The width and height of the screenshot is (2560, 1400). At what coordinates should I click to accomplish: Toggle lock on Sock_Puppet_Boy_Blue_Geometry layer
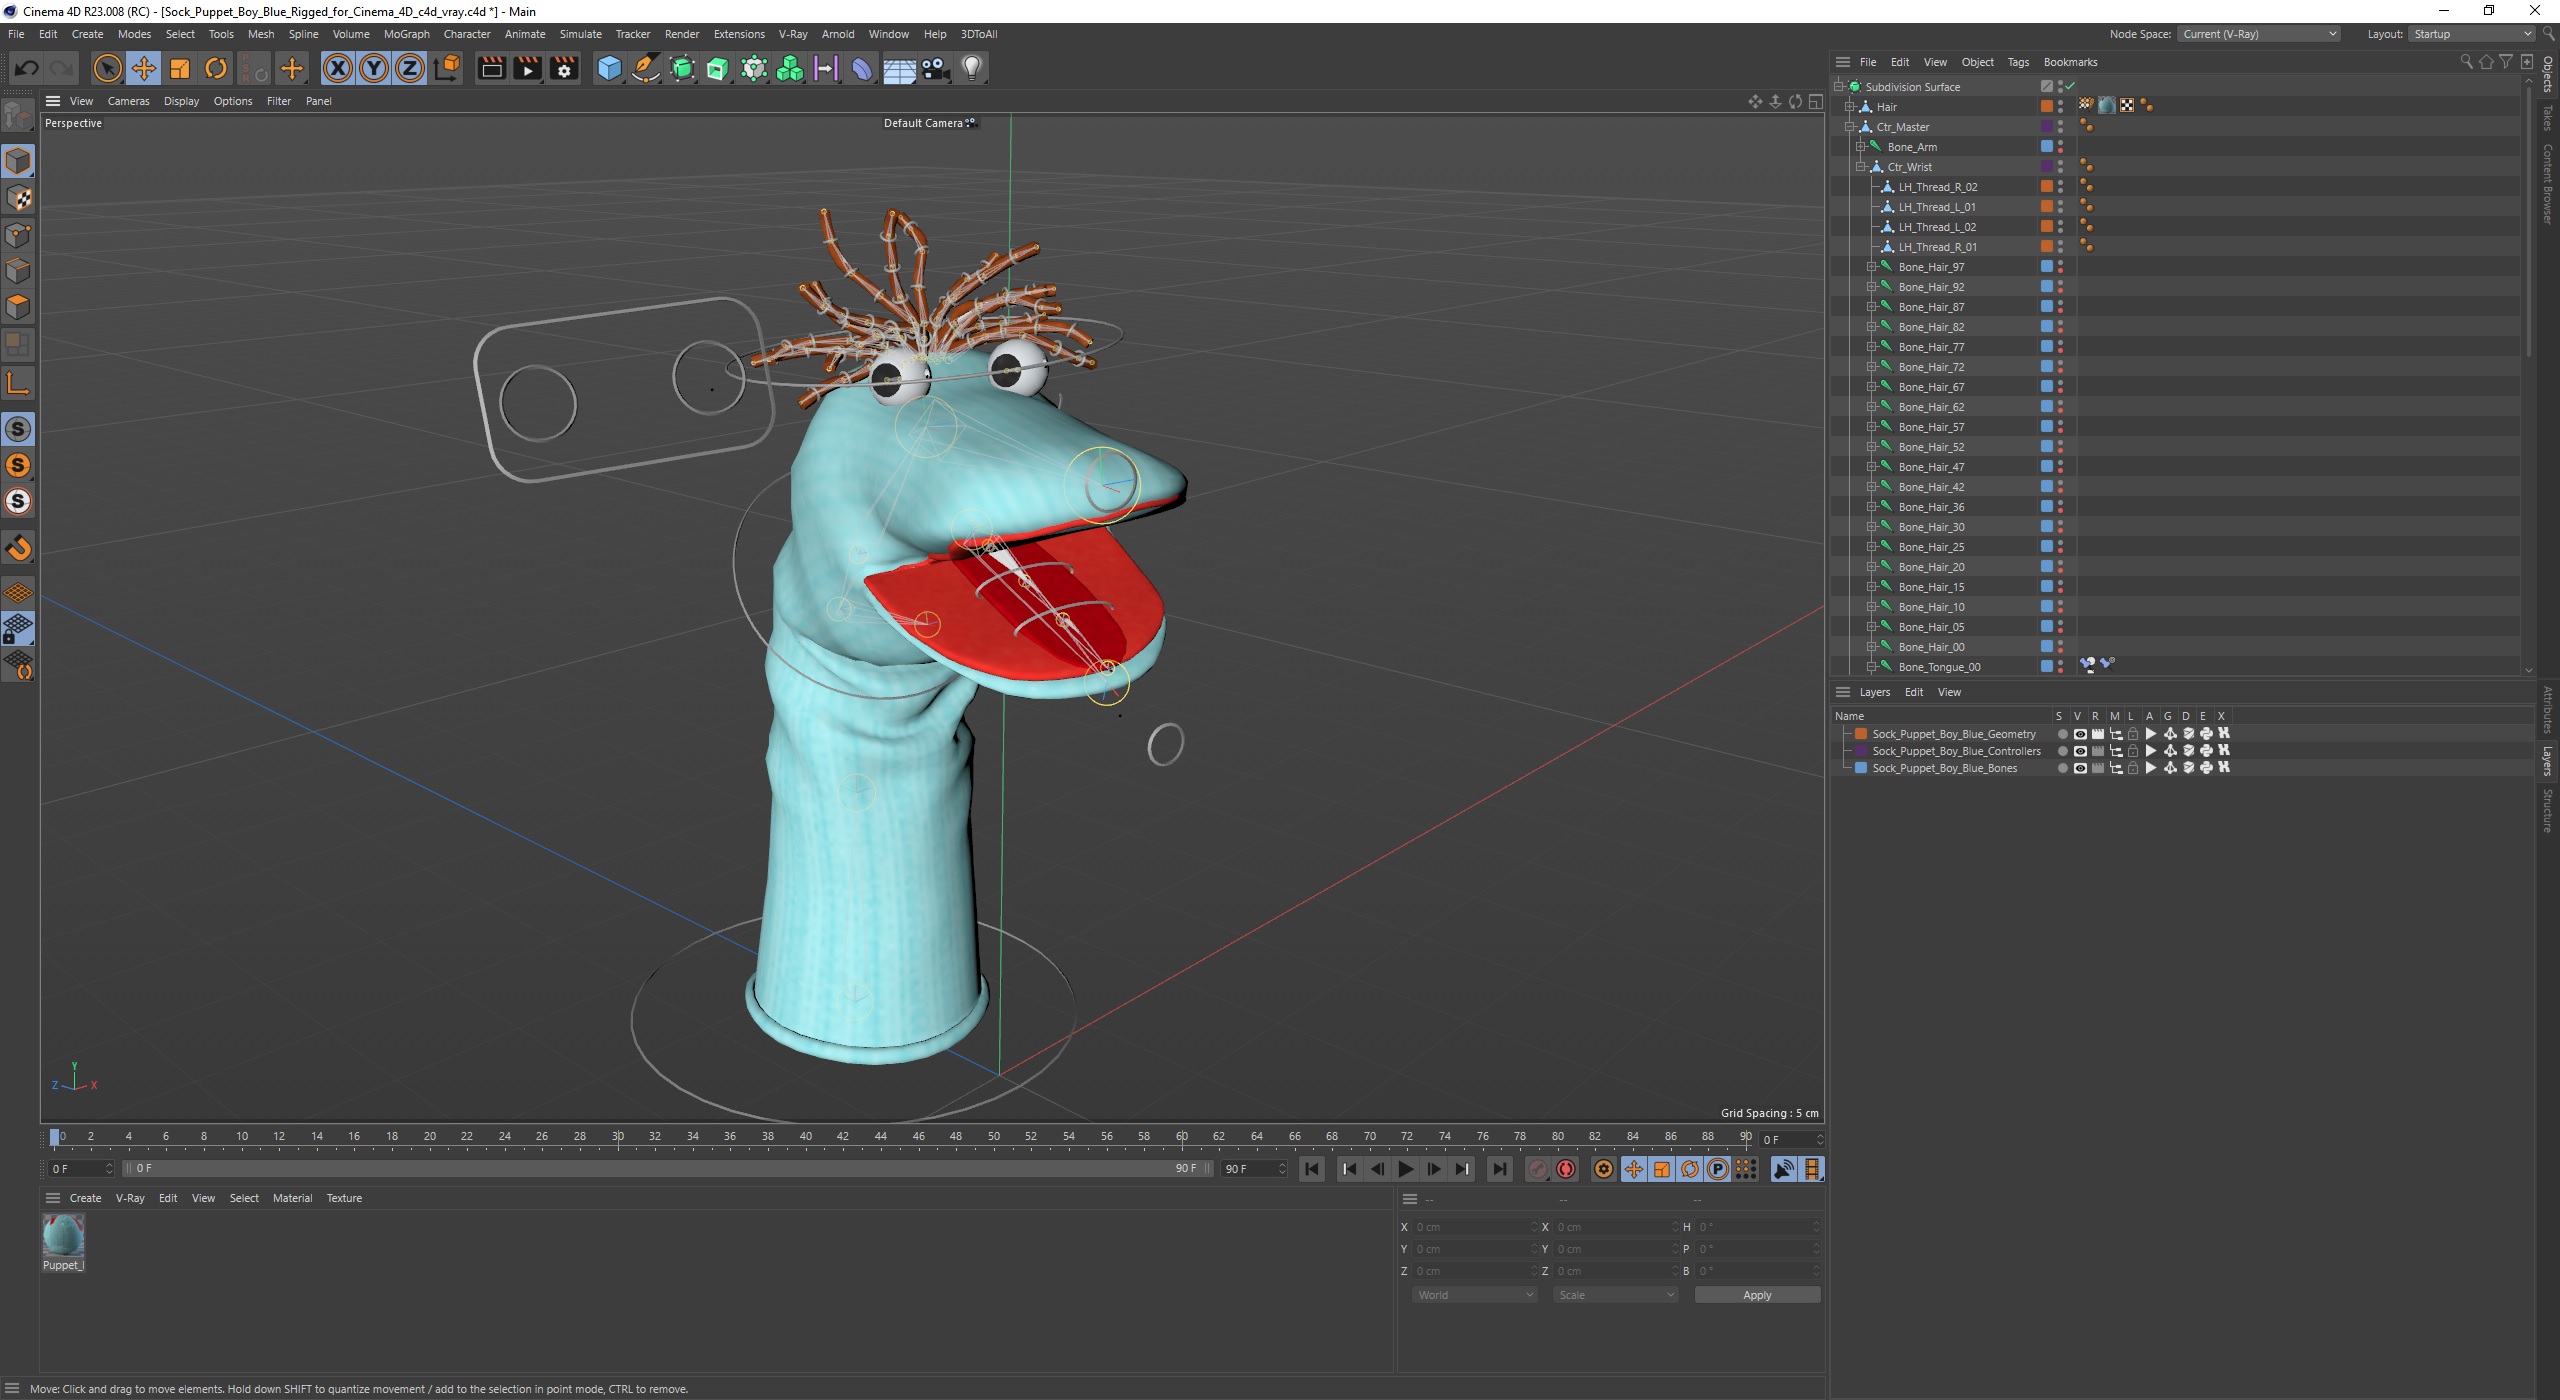click(x=2133, y=734)
